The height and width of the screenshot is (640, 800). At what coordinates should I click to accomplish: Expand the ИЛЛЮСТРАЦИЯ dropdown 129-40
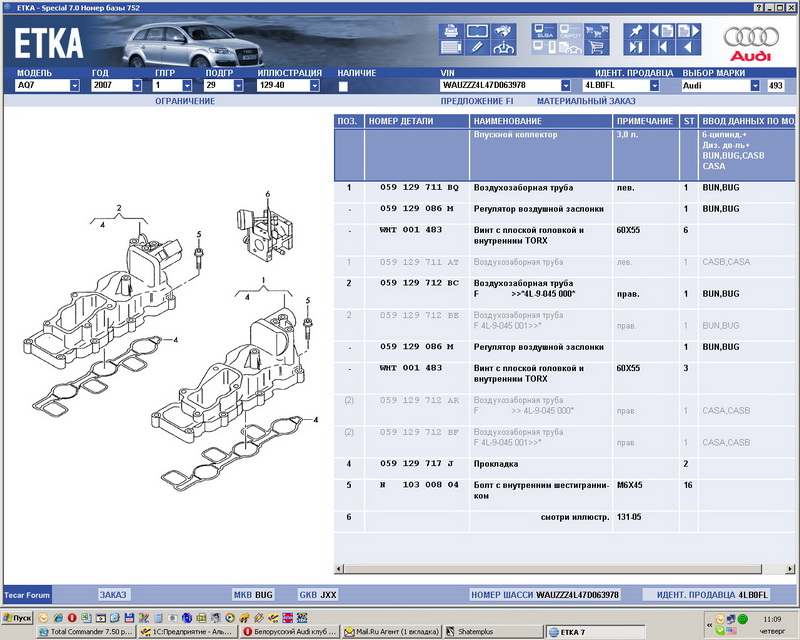[x=315, y=86]
